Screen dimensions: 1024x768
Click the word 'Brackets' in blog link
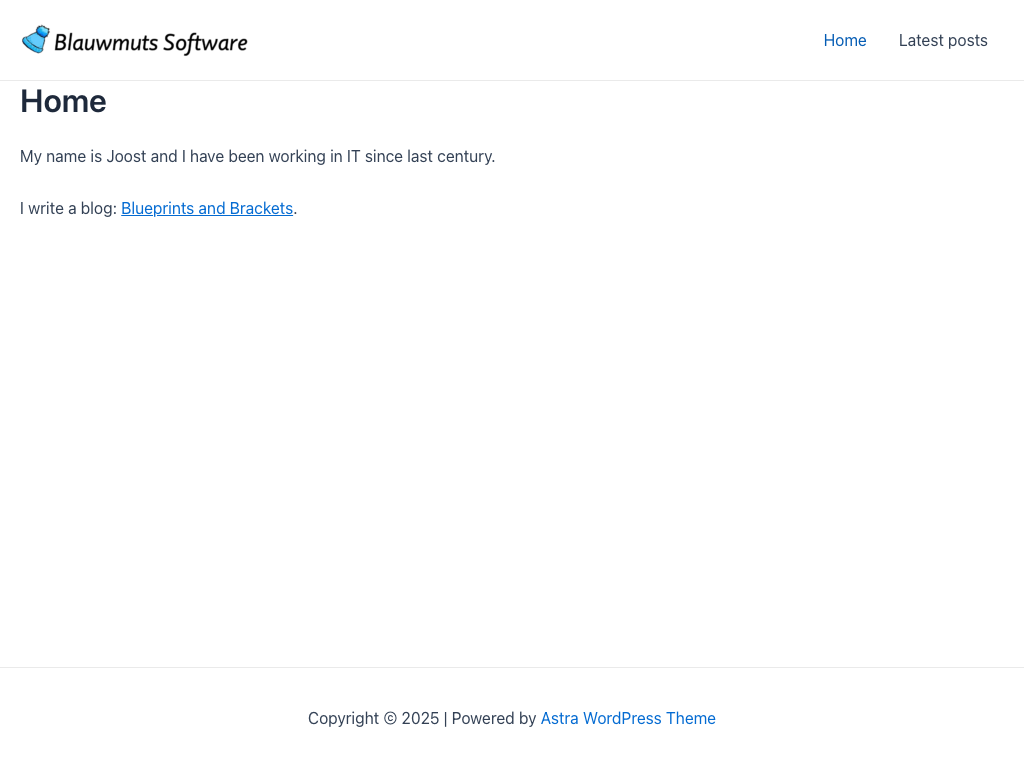261,208
